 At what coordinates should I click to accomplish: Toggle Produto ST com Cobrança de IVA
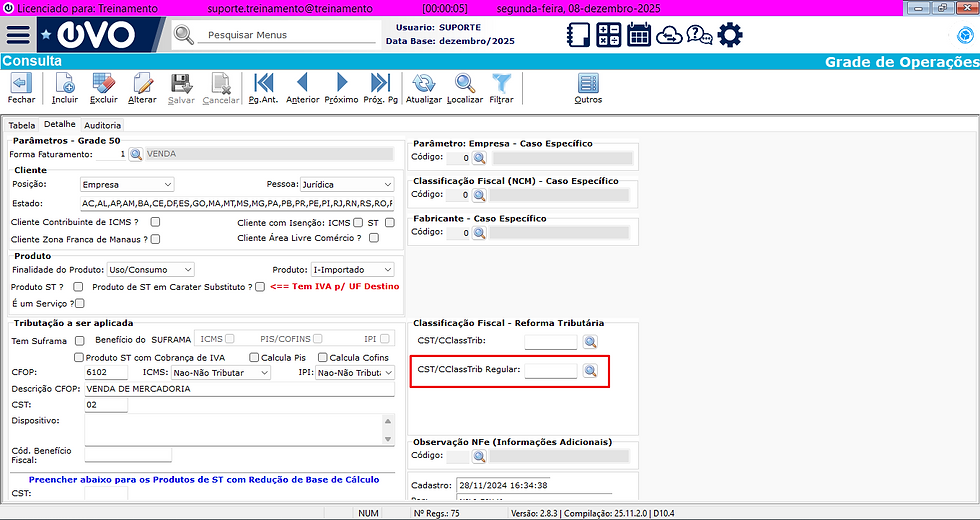click(79, 358)
